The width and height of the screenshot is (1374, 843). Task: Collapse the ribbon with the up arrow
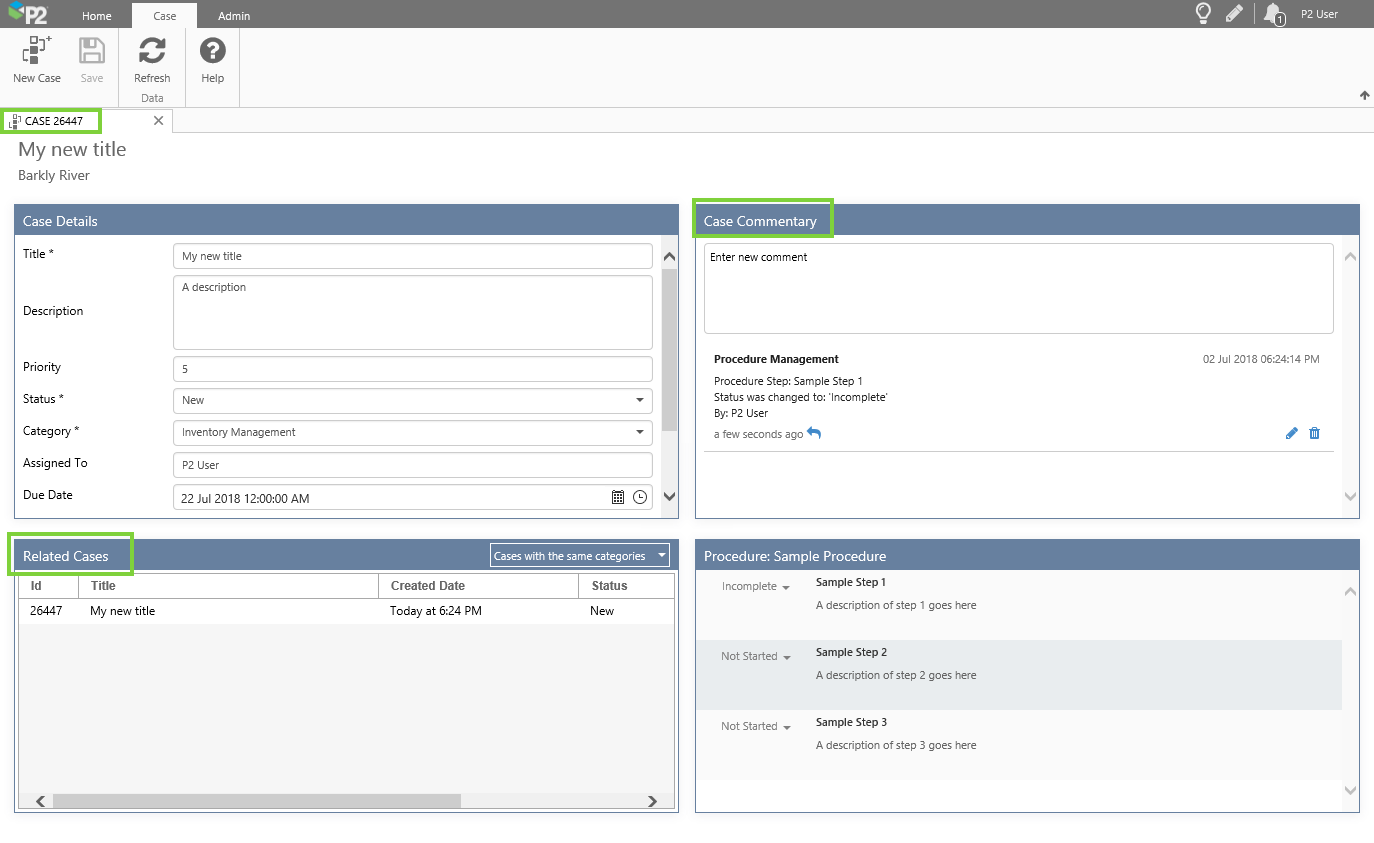tap(1364, 96)
